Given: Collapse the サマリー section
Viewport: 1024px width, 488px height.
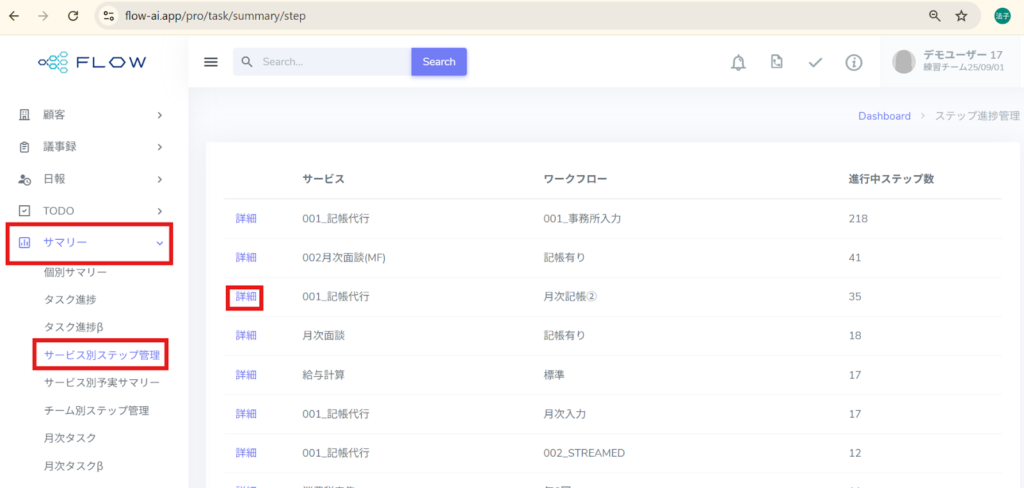Looking at the screenshot, I should pyautogui.click(x=91, y=243).
